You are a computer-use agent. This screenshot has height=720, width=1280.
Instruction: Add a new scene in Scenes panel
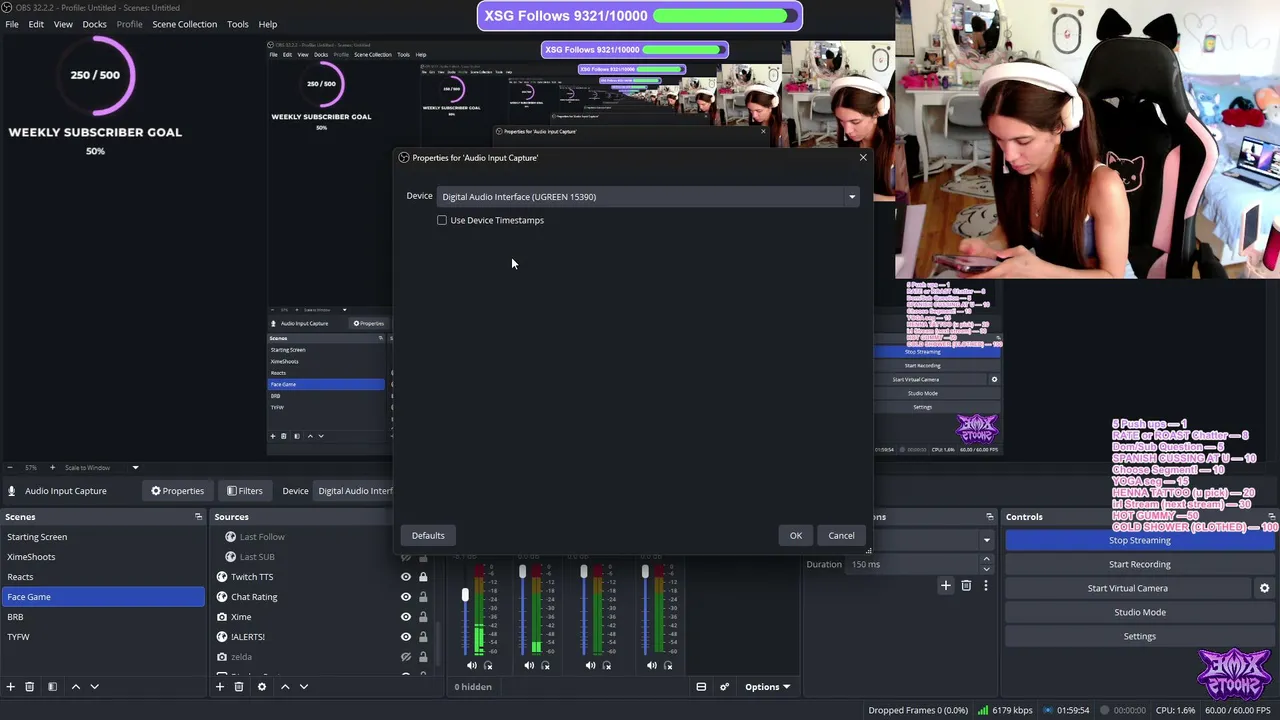click(11, 687)
